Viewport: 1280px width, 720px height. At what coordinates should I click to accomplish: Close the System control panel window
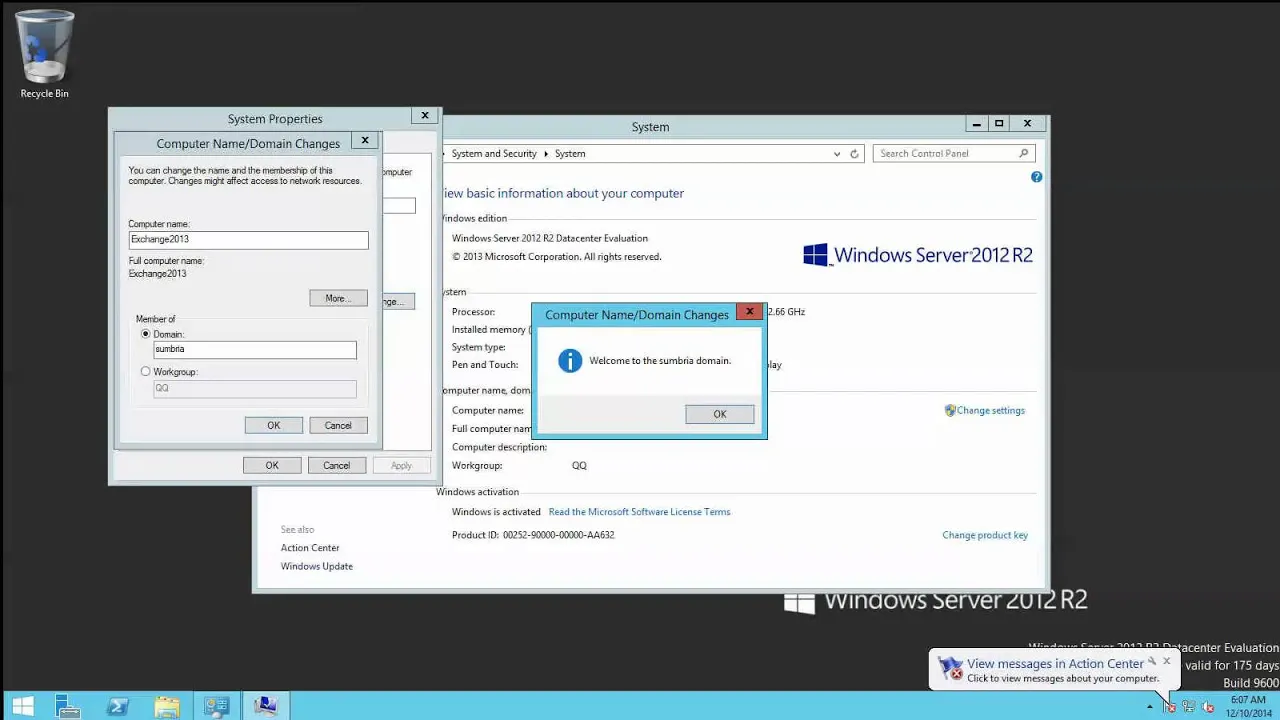click(x=1027, y=124)
